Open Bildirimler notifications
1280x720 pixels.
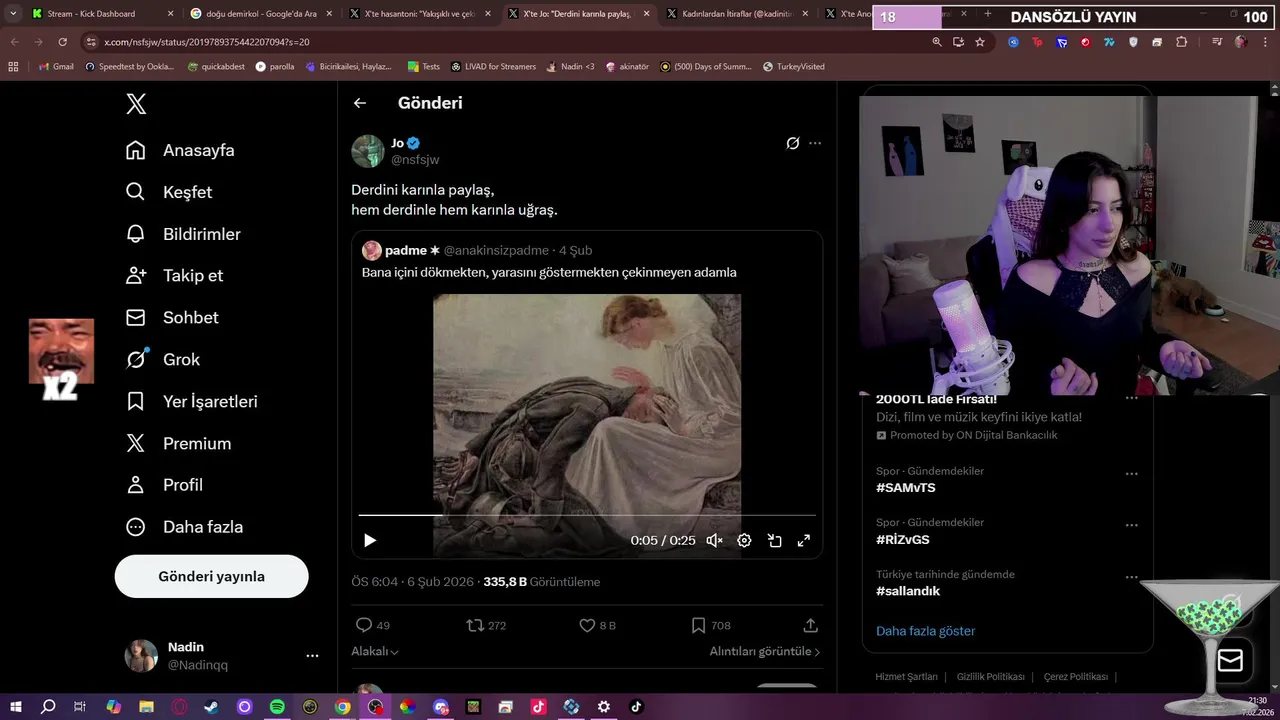tap(183, 234)
